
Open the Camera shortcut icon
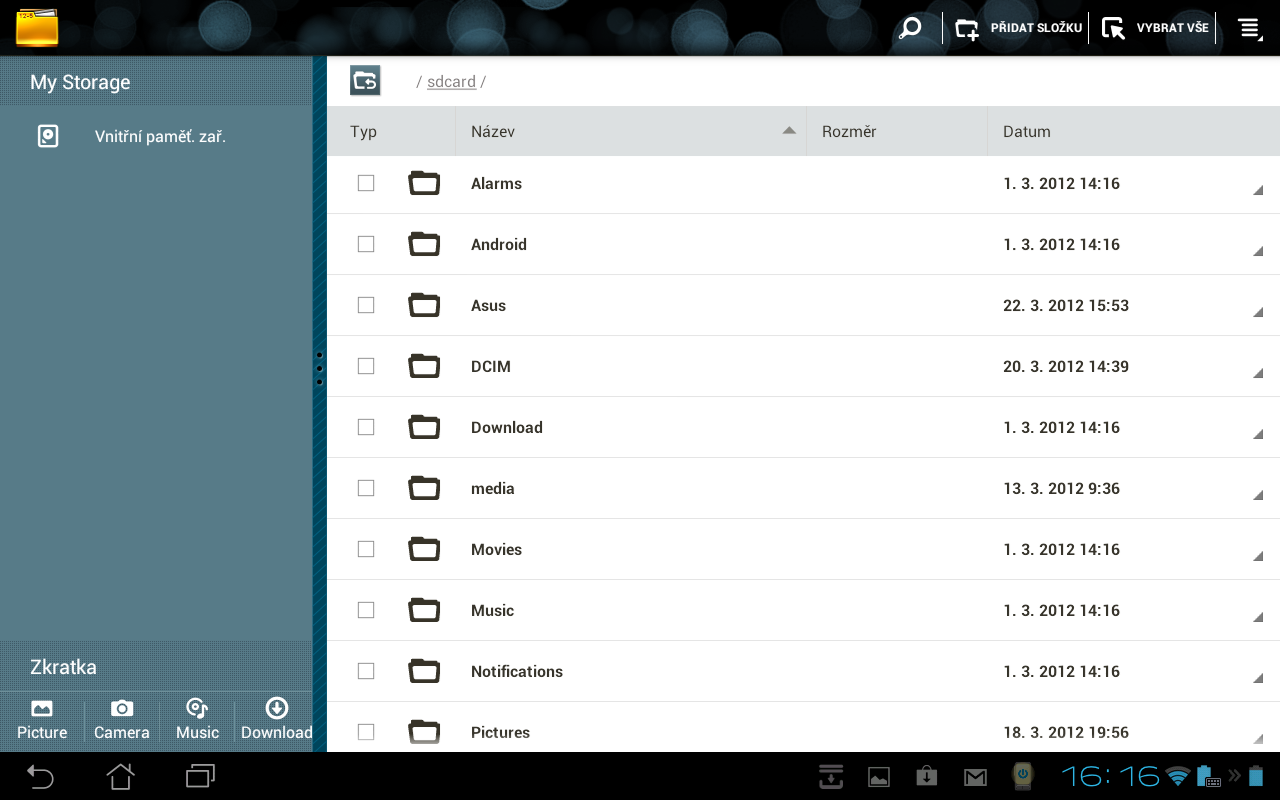[x=121, y=718]
